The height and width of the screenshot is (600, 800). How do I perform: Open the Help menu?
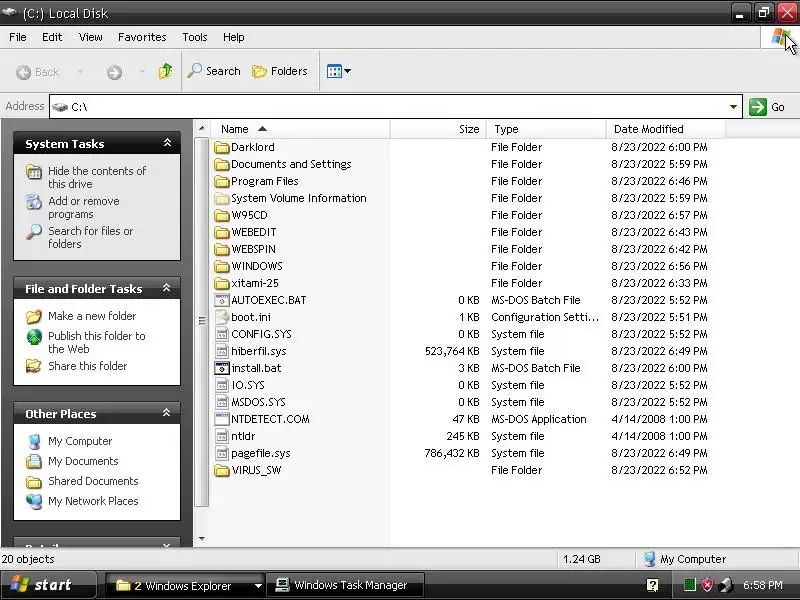tap(234, 37)
